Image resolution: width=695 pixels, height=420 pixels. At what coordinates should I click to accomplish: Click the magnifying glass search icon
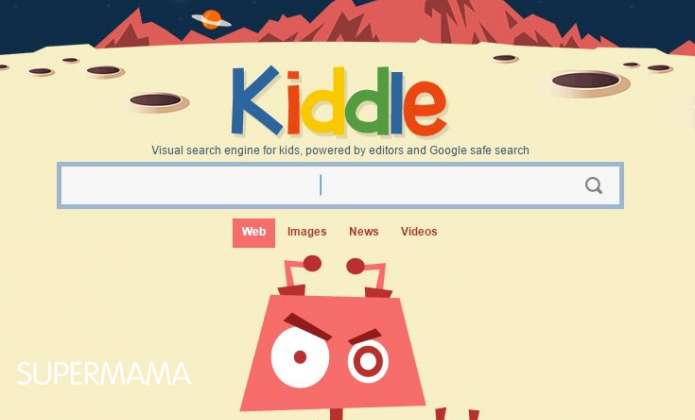pos(593,186)
